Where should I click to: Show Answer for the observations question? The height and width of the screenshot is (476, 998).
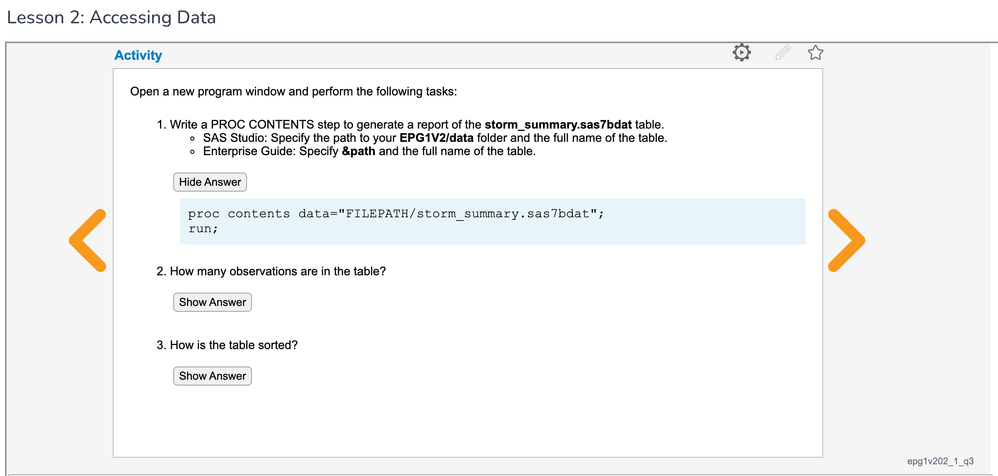[212, 302]
